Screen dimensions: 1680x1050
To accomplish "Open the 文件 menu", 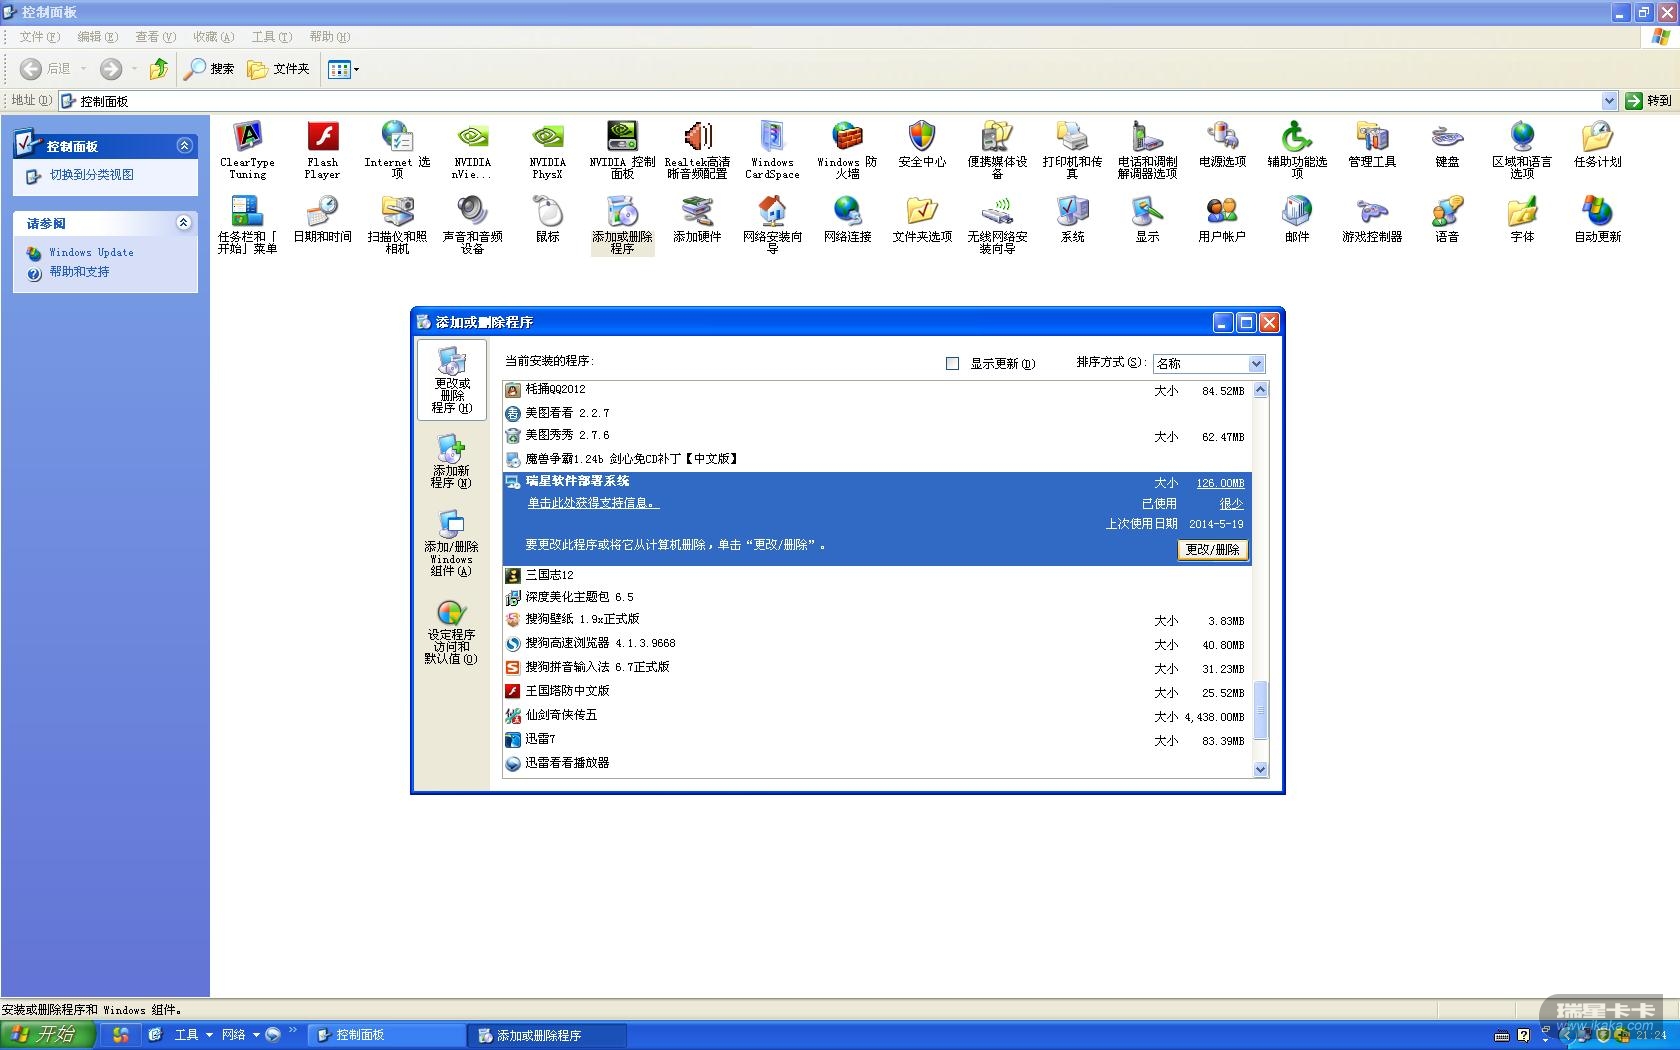I will [39, 37].
